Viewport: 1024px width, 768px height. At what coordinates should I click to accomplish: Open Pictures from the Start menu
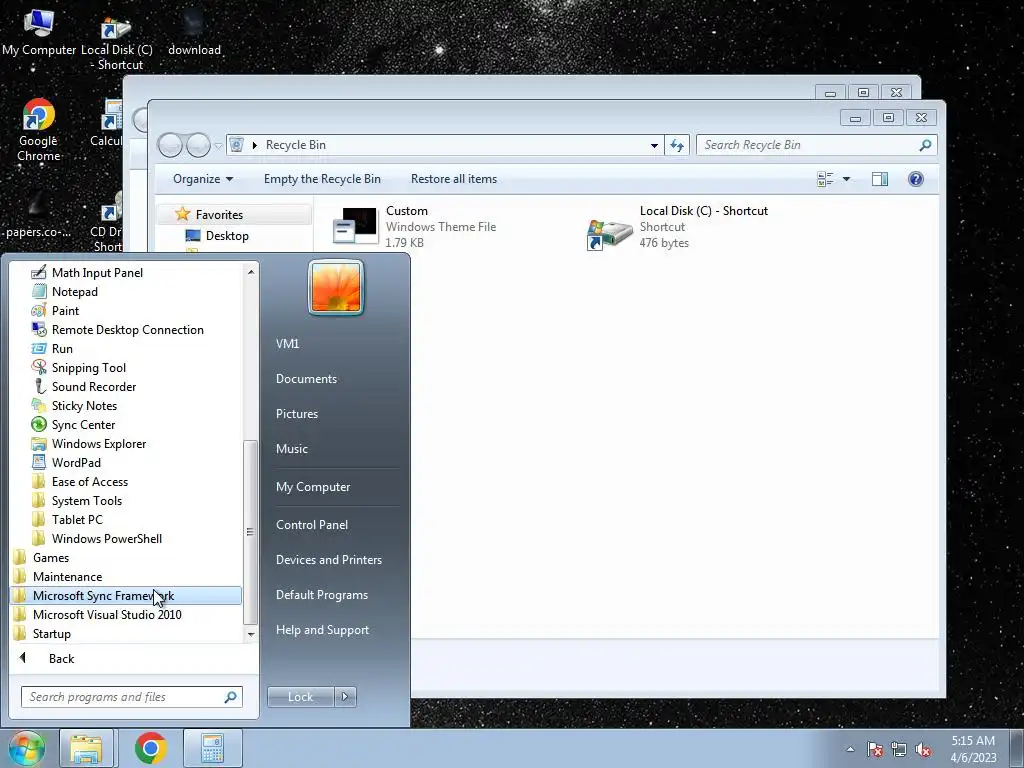tap(296, 413)
